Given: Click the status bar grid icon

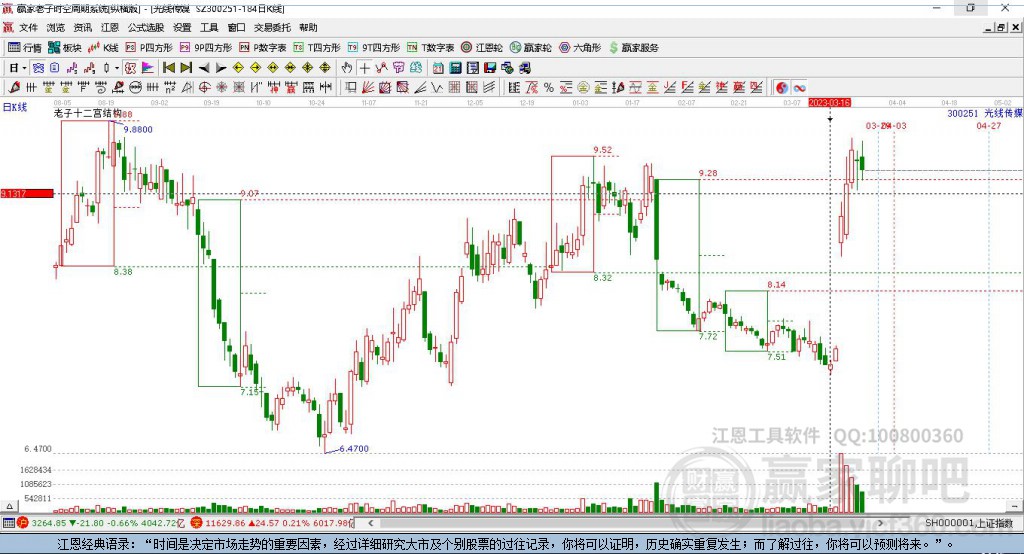Looking at the screenshot, I should pos(8,523).
